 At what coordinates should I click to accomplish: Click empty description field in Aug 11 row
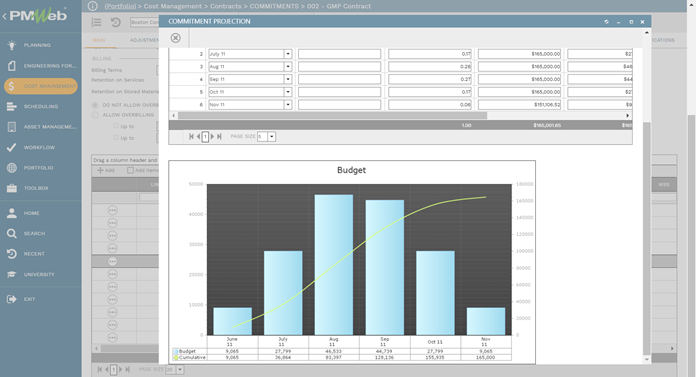340,67
